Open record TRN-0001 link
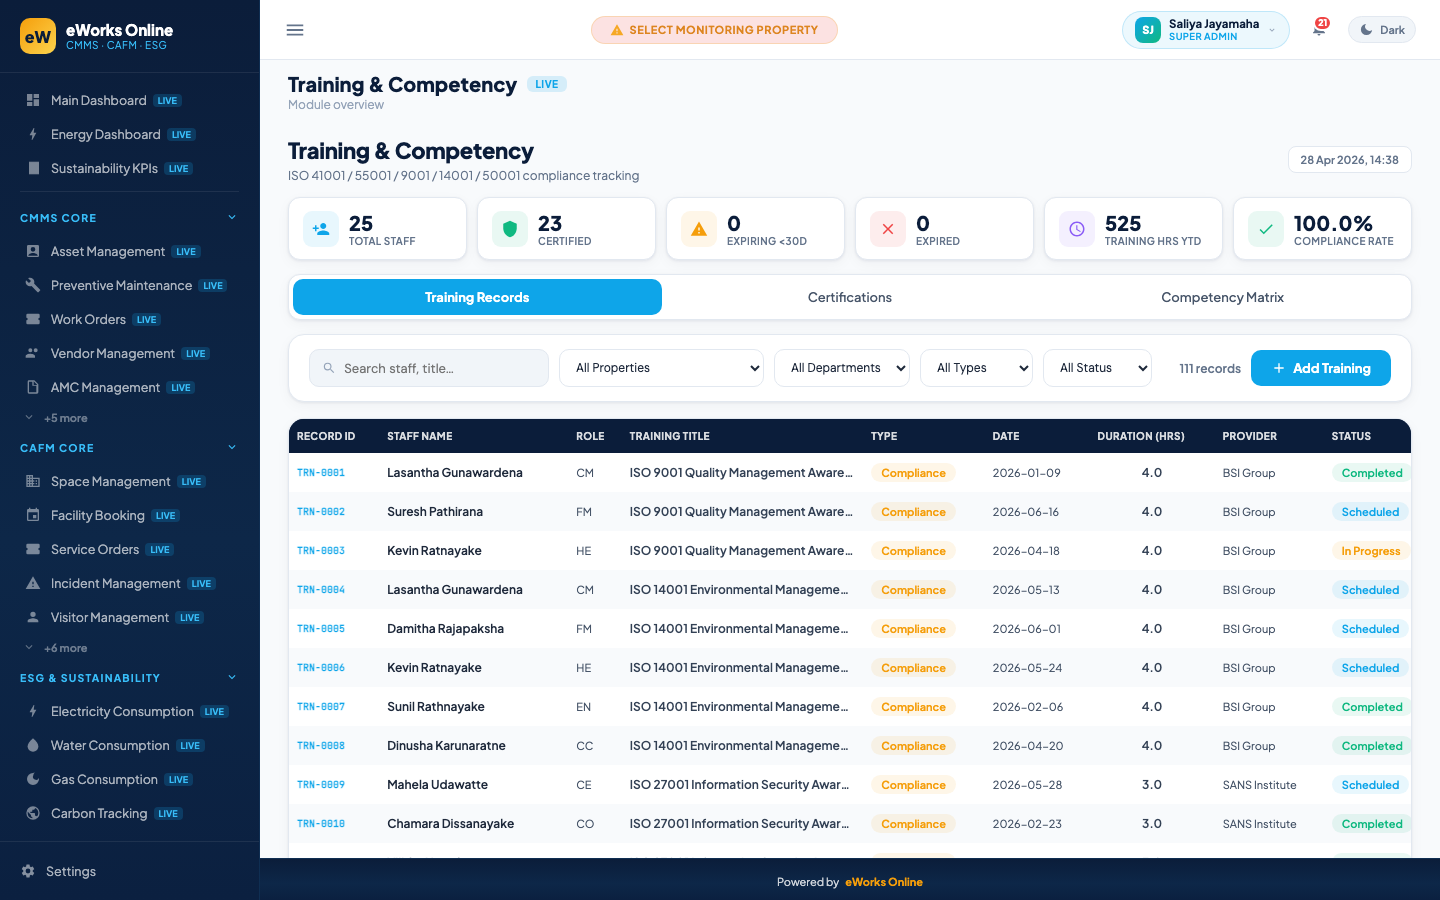This screenshot has height=900, width=1440. pos(321,473)
